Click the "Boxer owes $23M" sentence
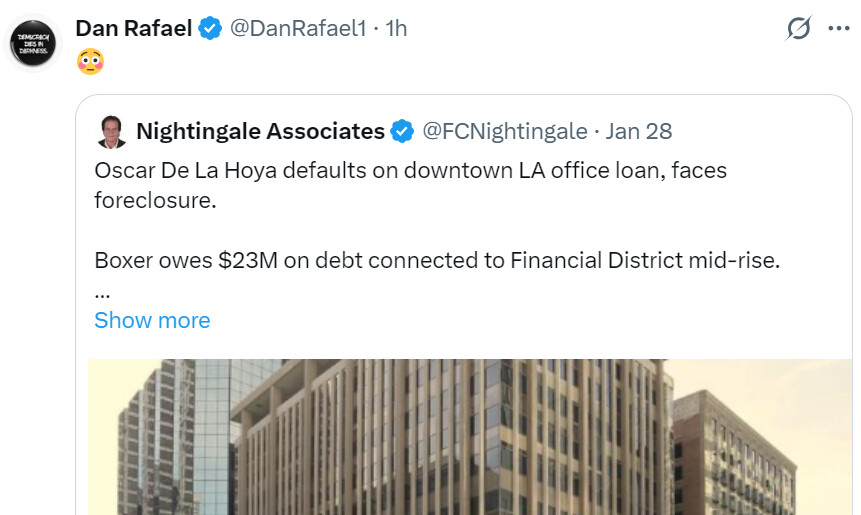The height and width of the screenshot is (515, 861). 436,260
